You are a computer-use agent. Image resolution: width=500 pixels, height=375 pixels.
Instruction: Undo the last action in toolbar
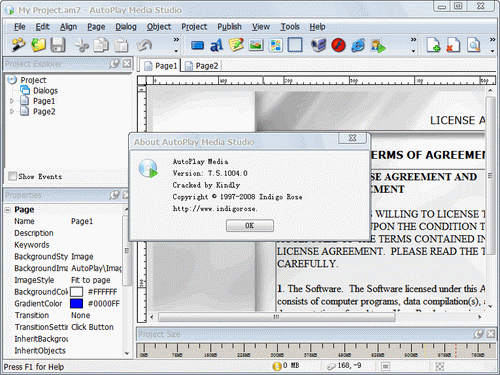tap(144, 45)
